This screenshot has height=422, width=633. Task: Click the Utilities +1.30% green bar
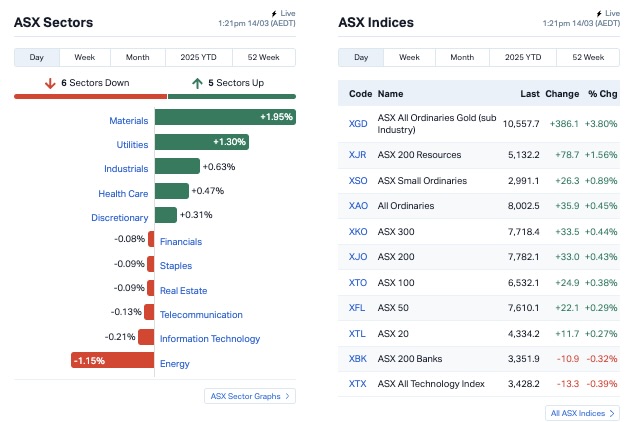click(202, 142)
